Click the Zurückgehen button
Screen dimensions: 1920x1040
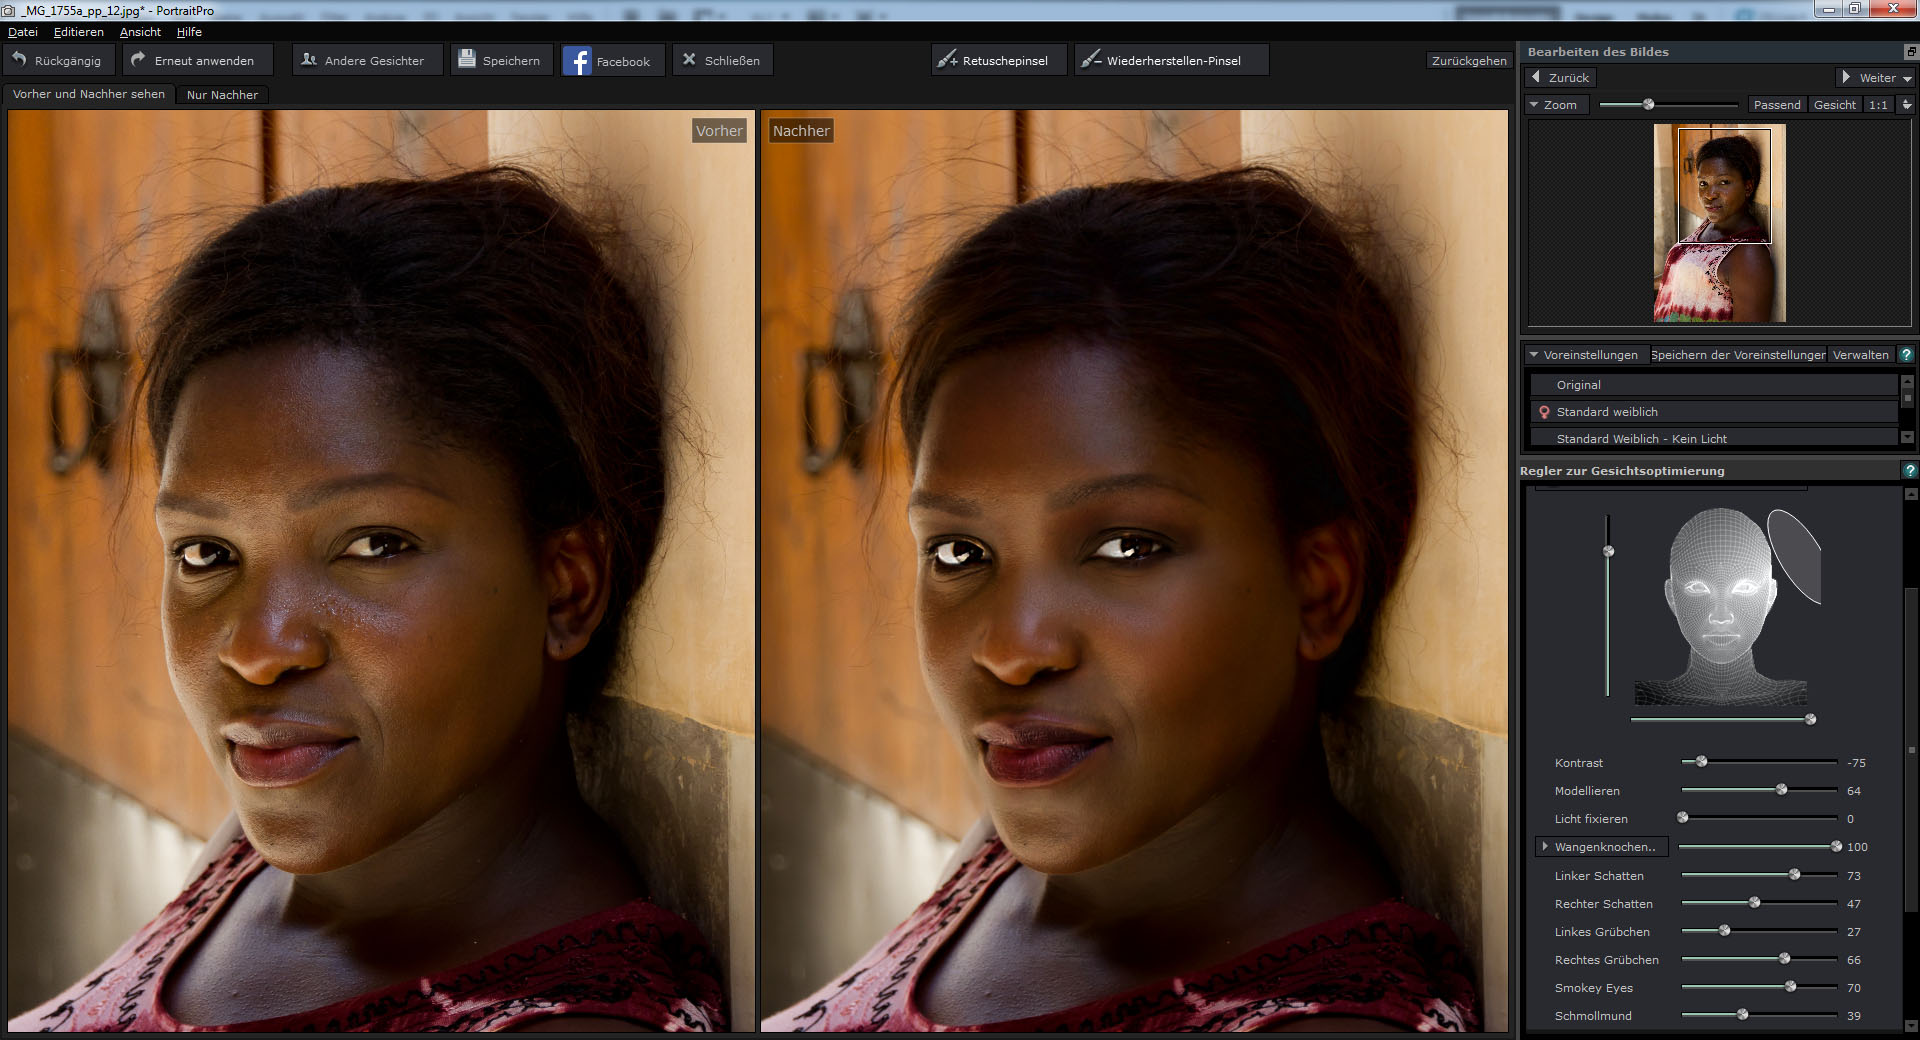pyautogui.click(x=1469, y=61)
